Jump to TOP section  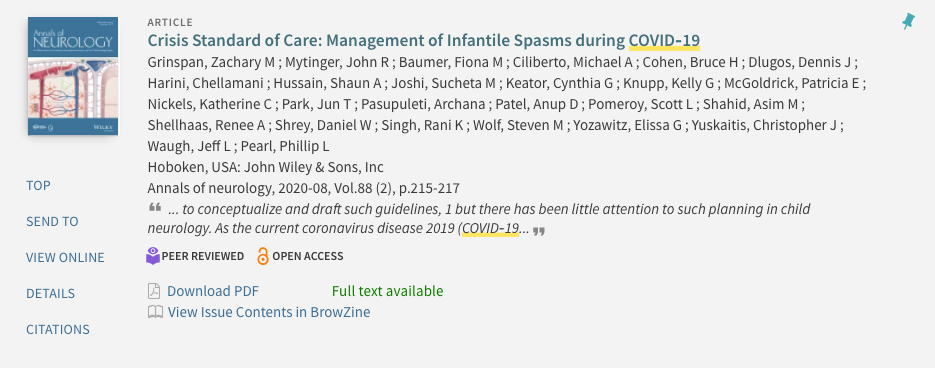[x=38, y=185]
